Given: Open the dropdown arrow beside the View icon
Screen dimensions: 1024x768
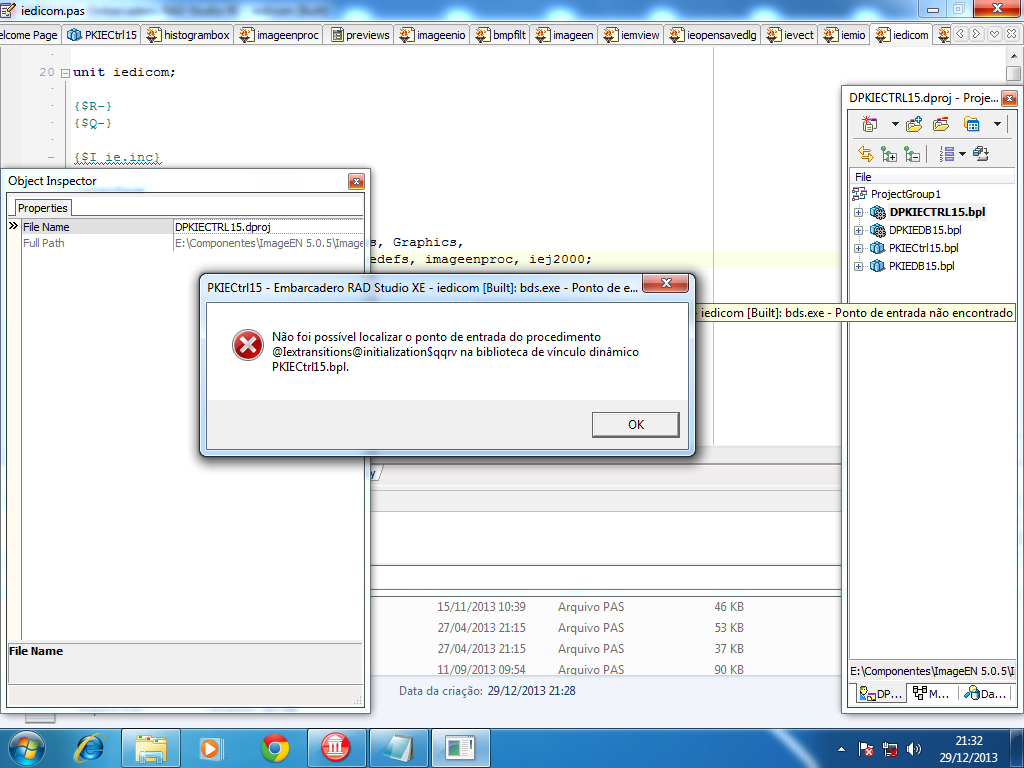Looking at the screenshot, I should (x=997, y=124).
